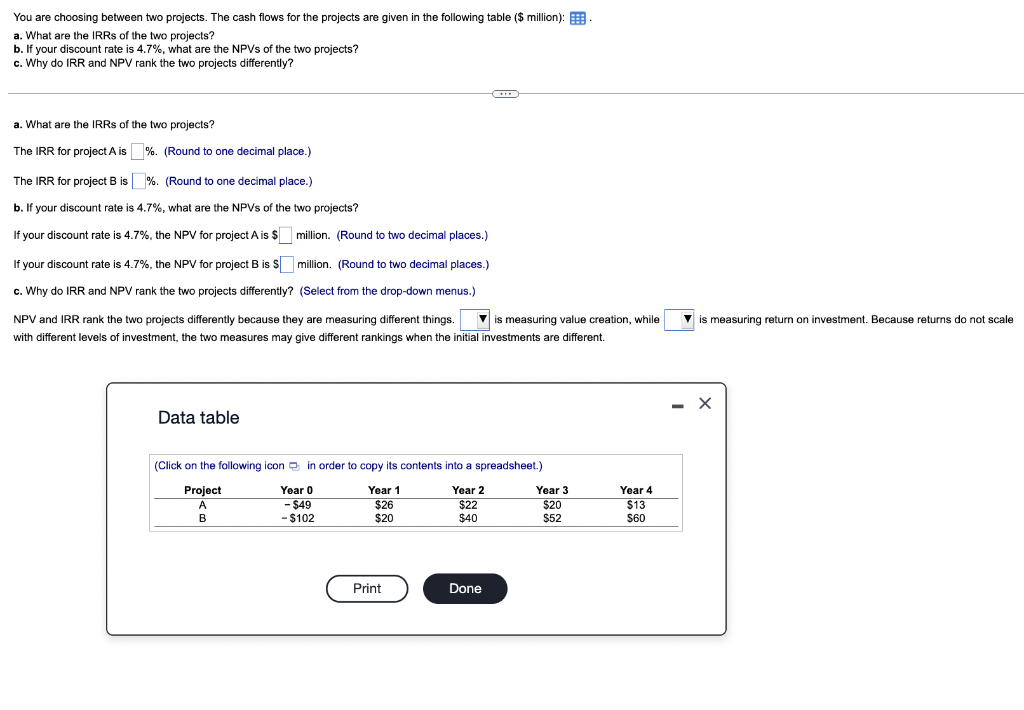Click the Print button

tap(366, 588)
